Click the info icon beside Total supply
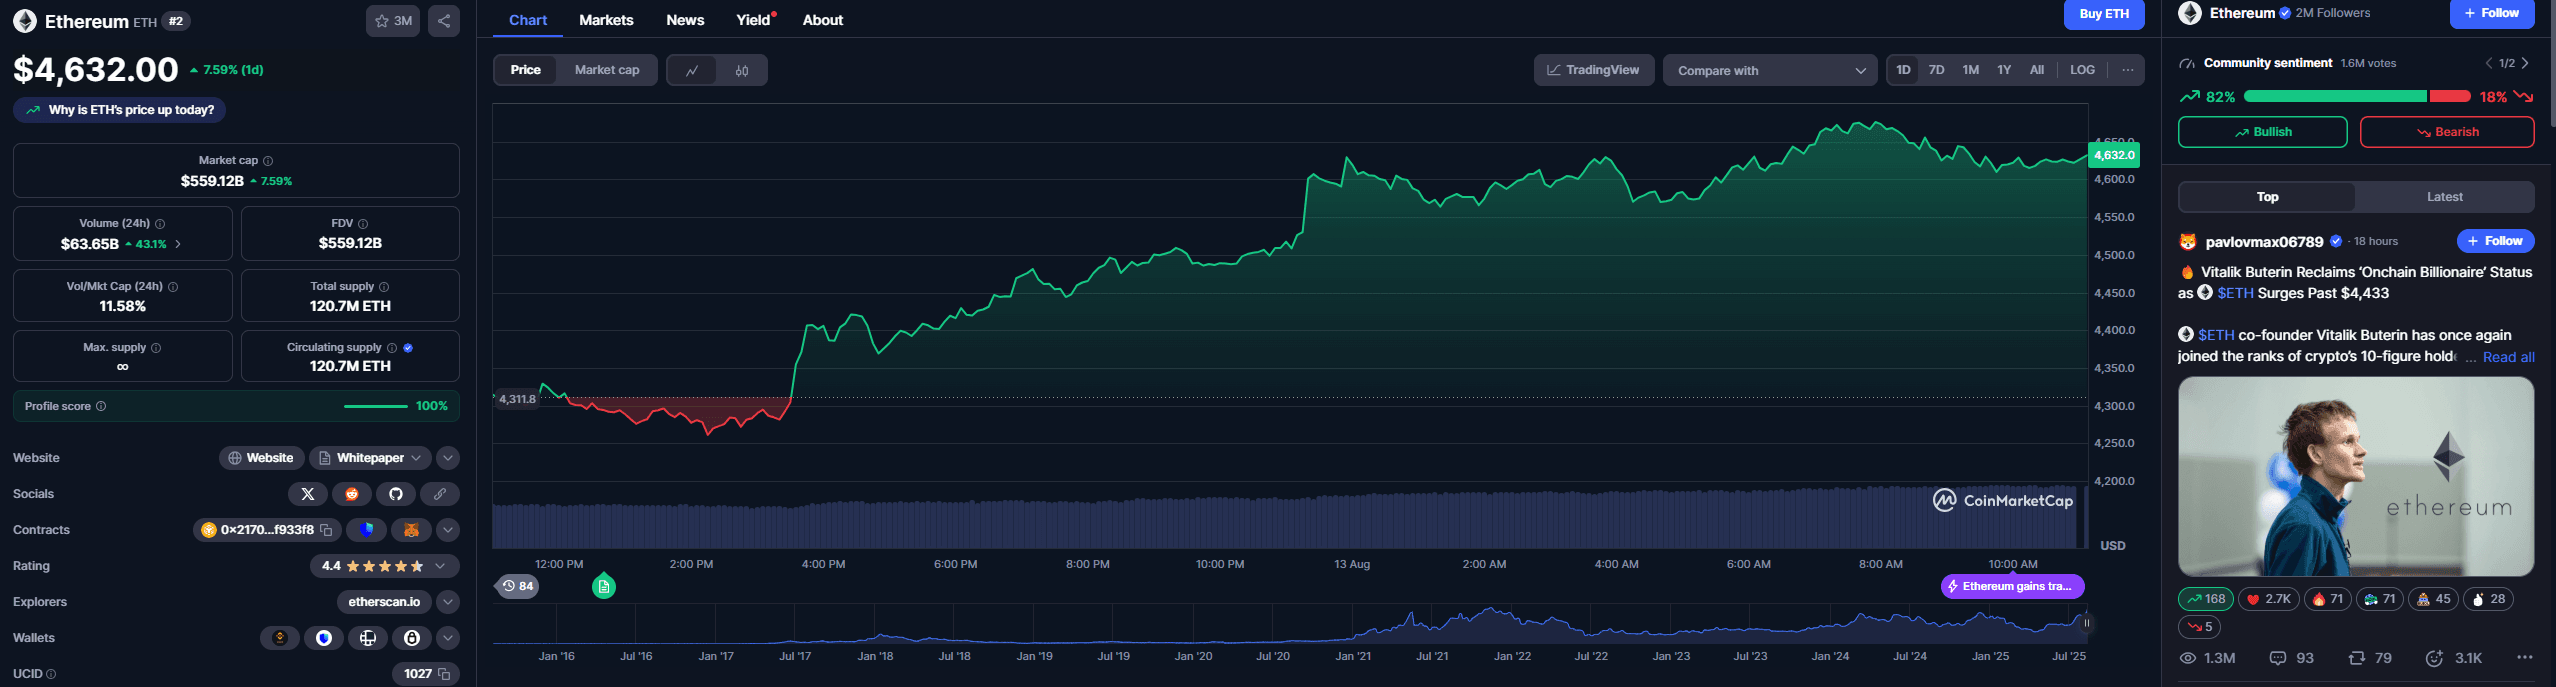Viewport: 2556px width, 687px height. (384, 287)
